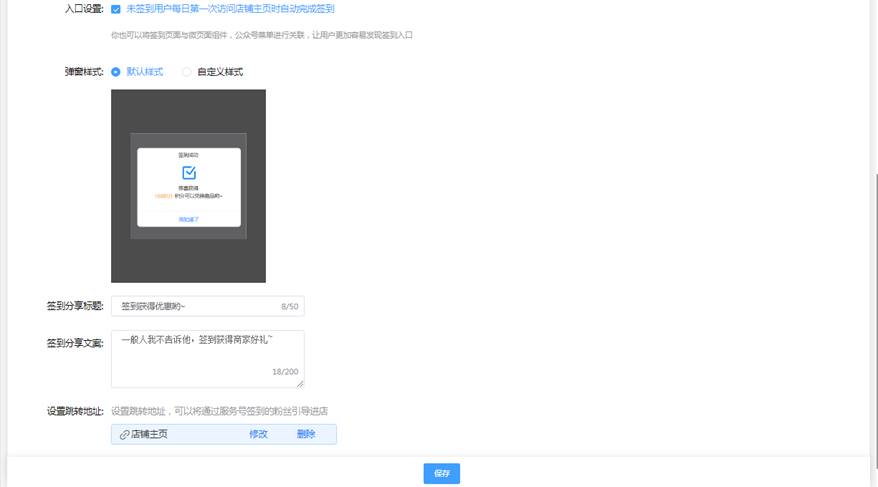878x487 pixels.
Task: Click the 设置跳转地址 hint text
Action: coord(220,411)
